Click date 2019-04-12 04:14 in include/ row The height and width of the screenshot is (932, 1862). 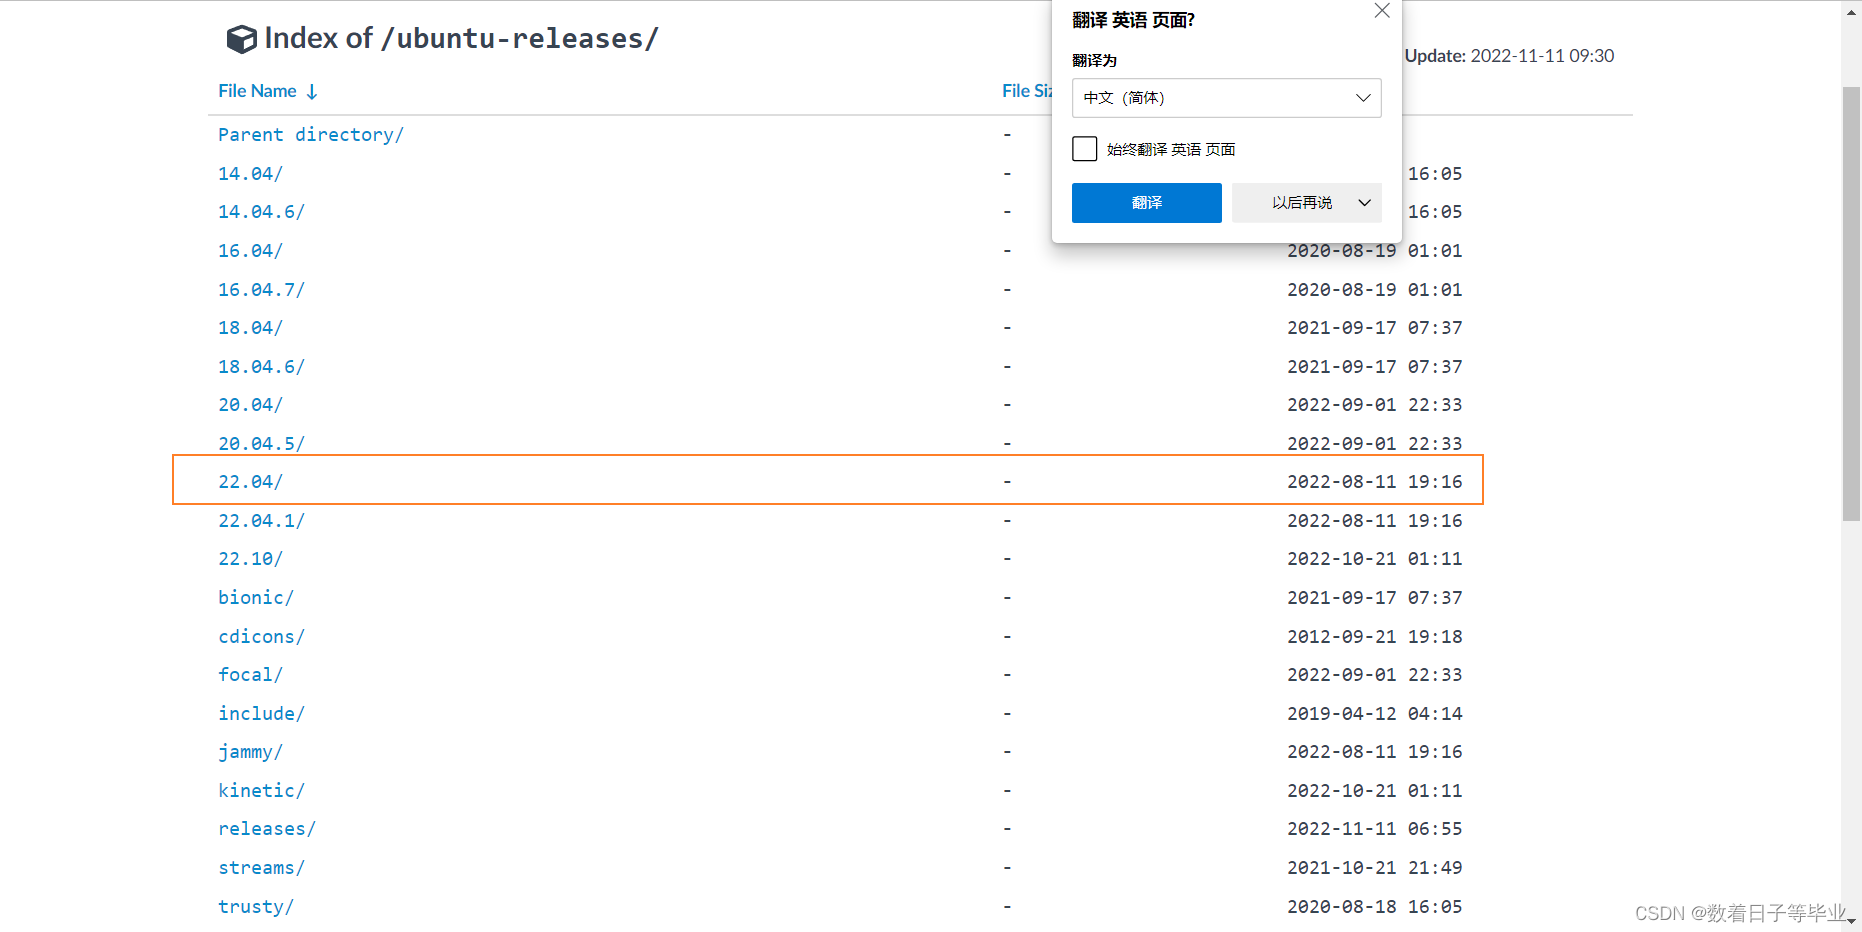tap(1374, 714)
